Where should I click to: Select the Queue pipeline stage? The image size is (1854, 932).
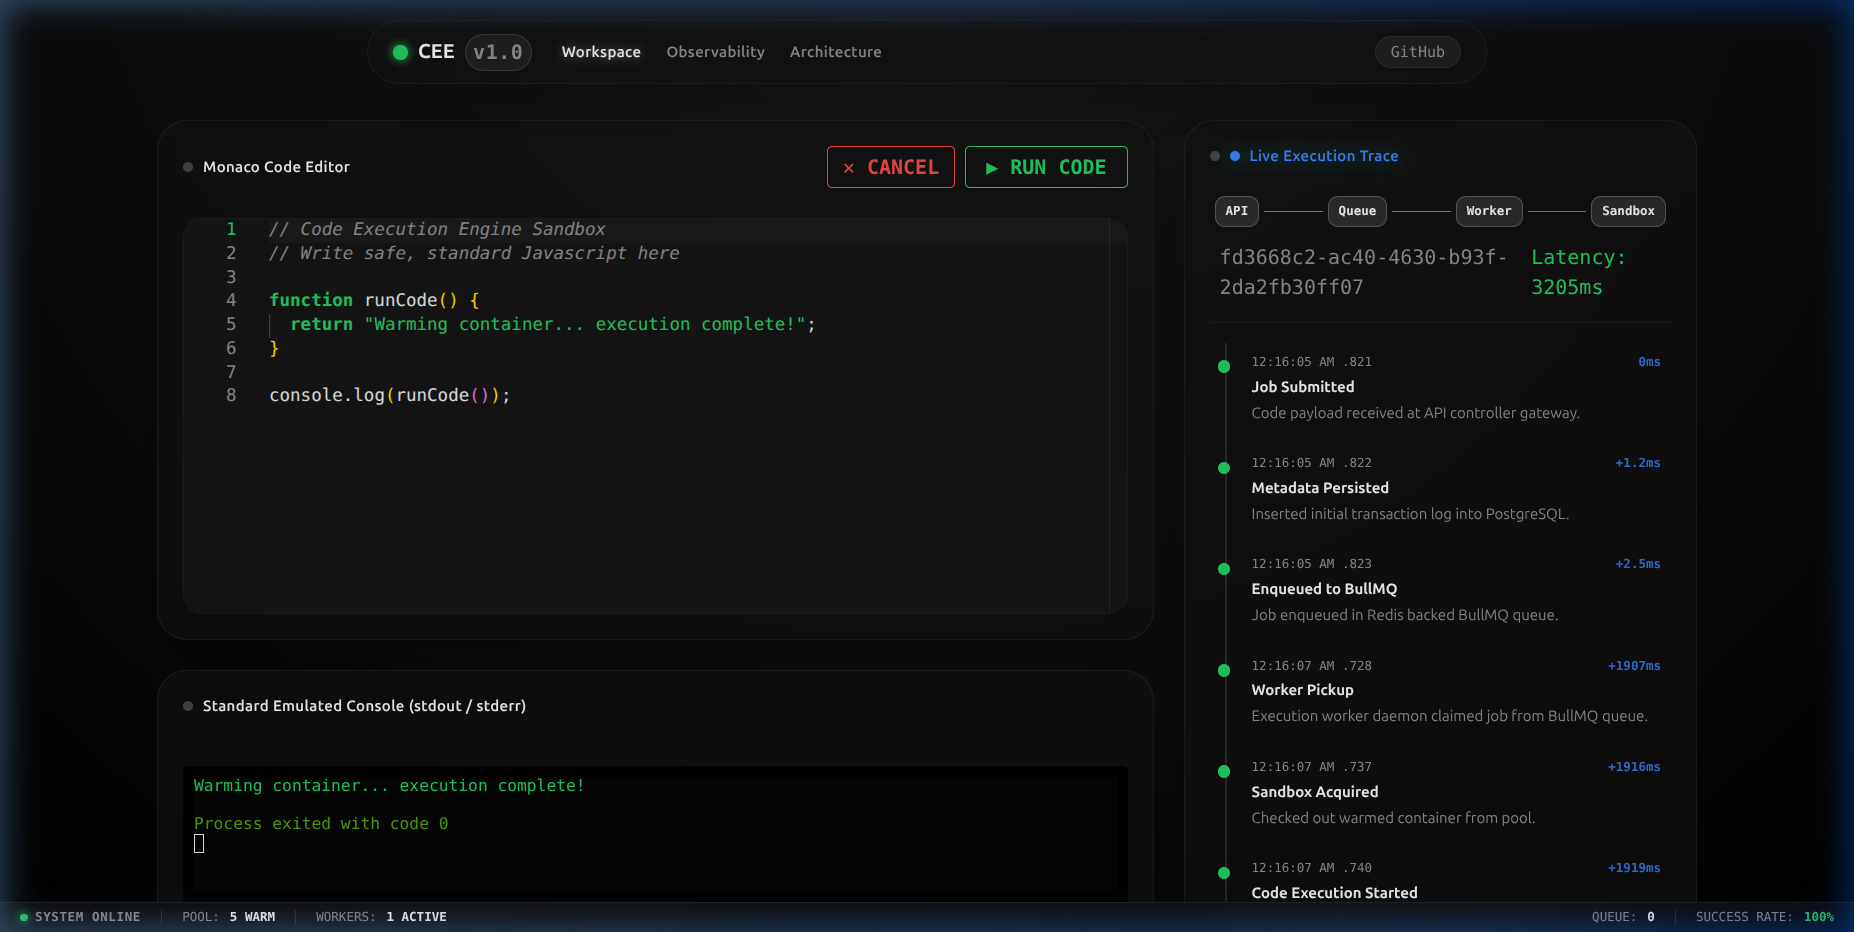1357,211
